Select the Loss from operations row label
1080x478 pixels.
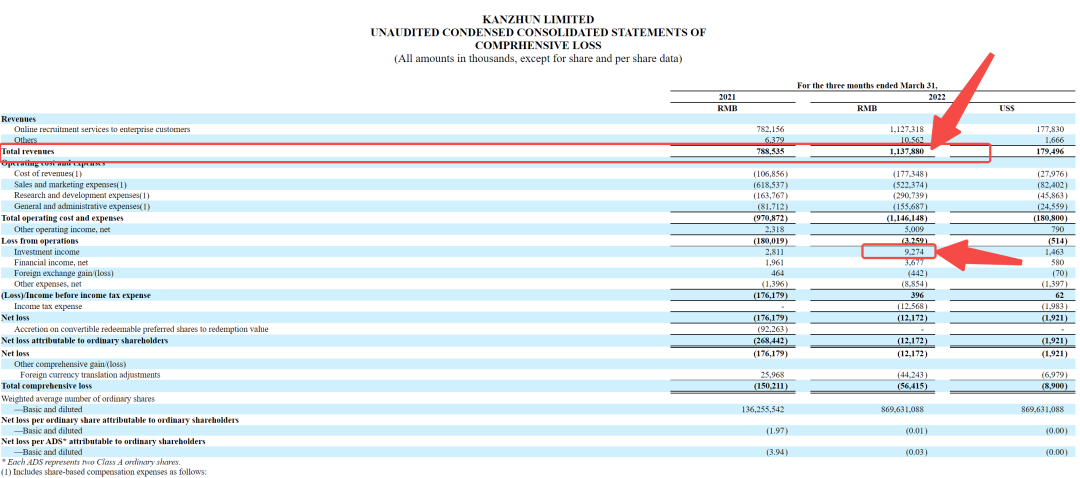pyautogui.click(x=39, y=241)
